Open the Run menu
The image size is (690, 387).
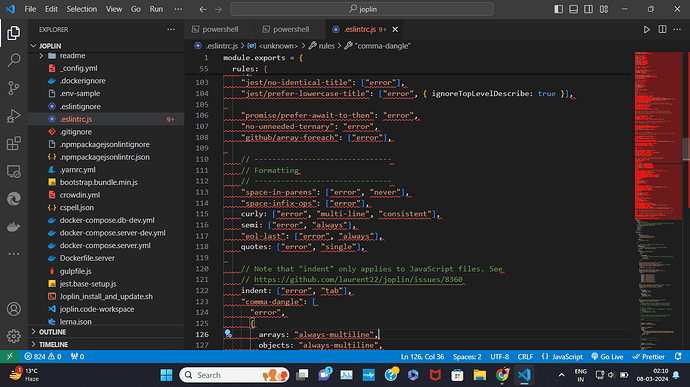tap(156, 9)
